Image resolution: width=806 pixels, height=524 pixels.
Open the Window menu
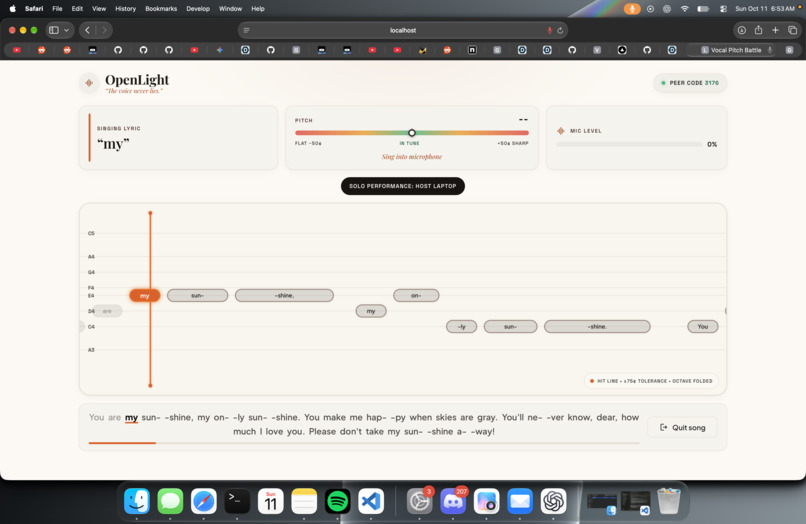pyautogui.click(x=230, y=9)
